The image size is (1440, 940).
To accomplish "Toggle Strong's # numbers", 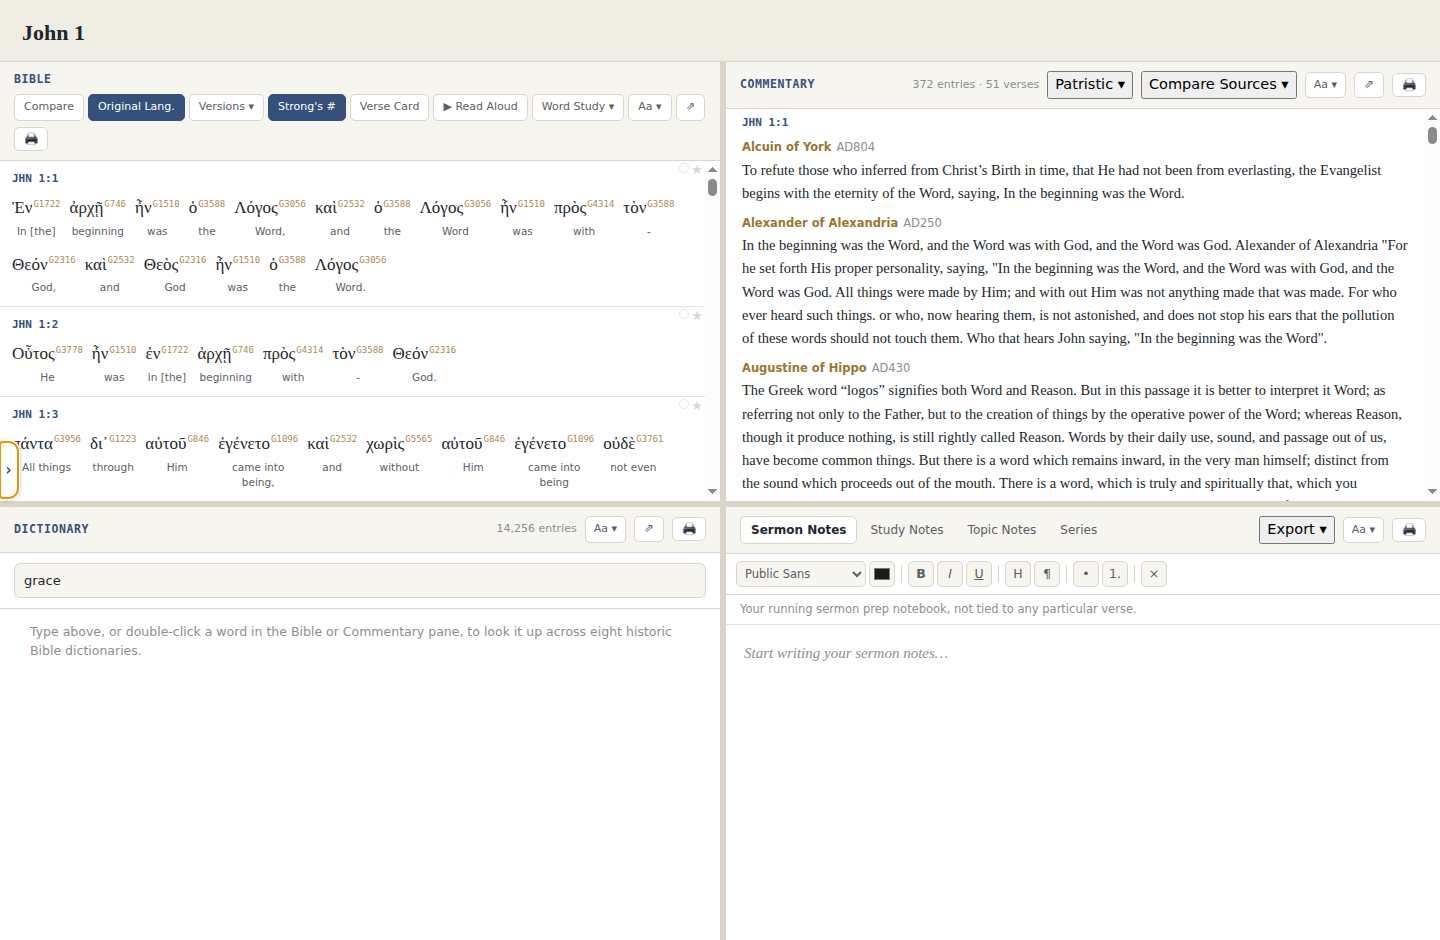I will [307, 107].
